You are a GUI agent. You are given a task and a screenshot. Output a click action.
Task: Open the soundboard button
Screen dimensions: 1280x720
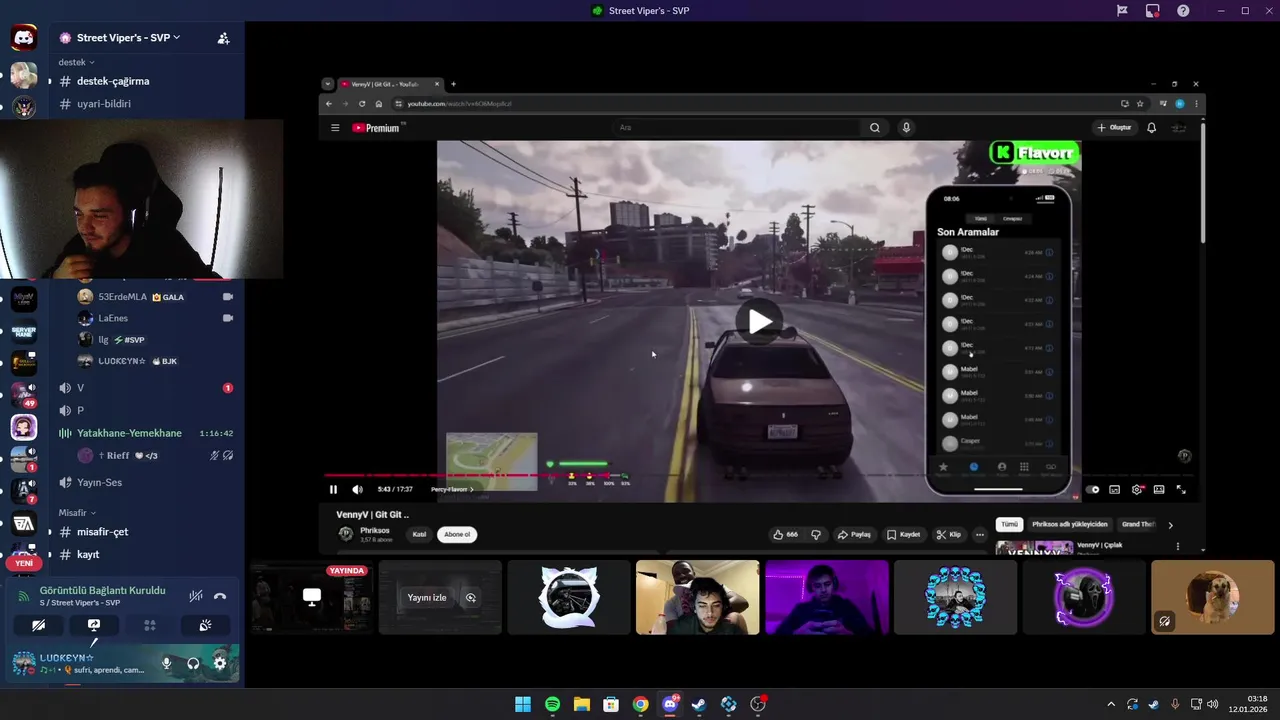coord(205,625)
